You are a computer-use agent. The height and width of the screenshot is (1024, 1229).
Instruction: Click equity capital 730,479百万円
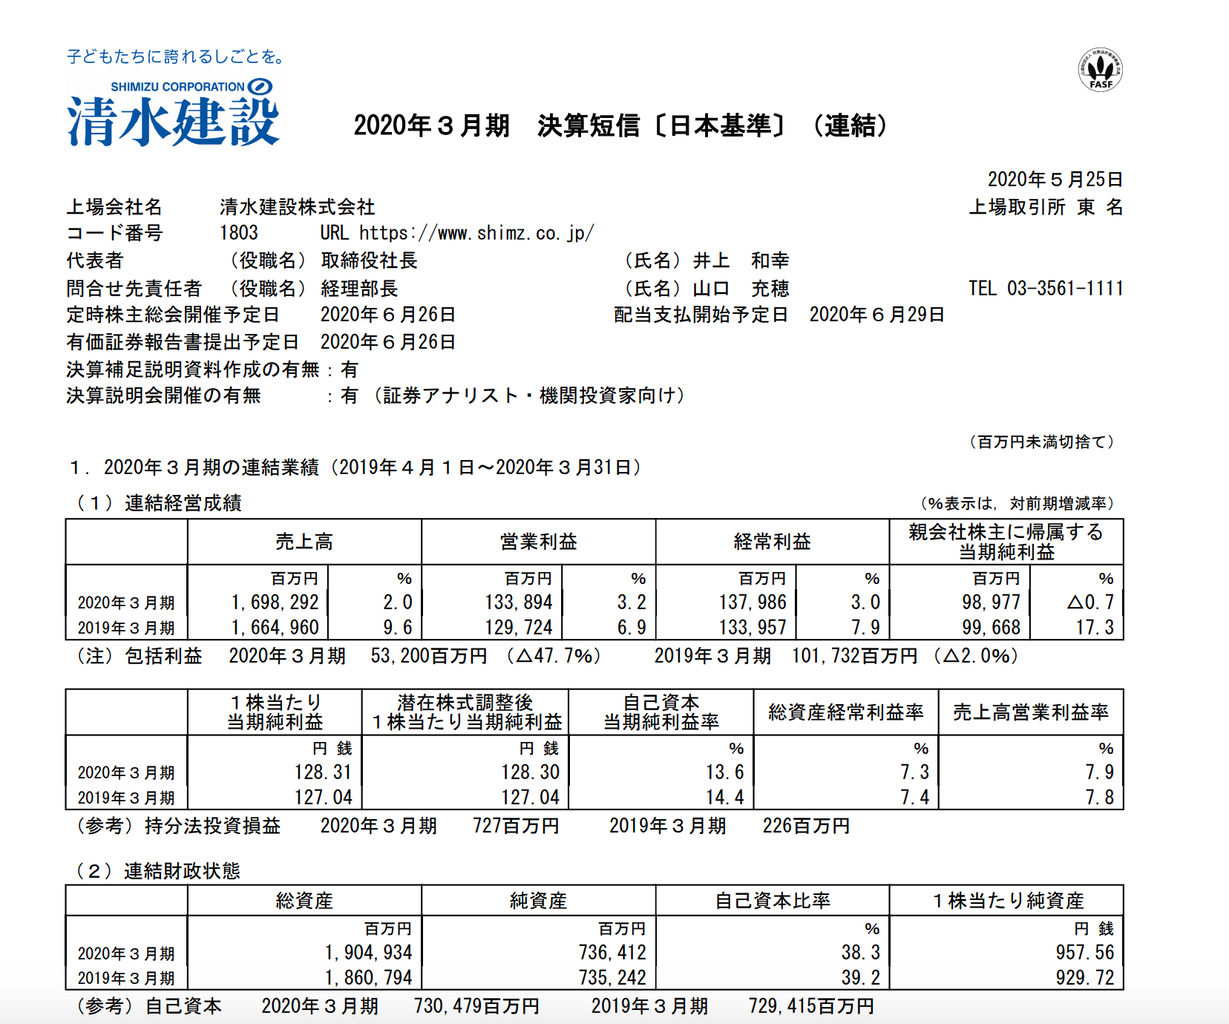tap(477, 1006)
